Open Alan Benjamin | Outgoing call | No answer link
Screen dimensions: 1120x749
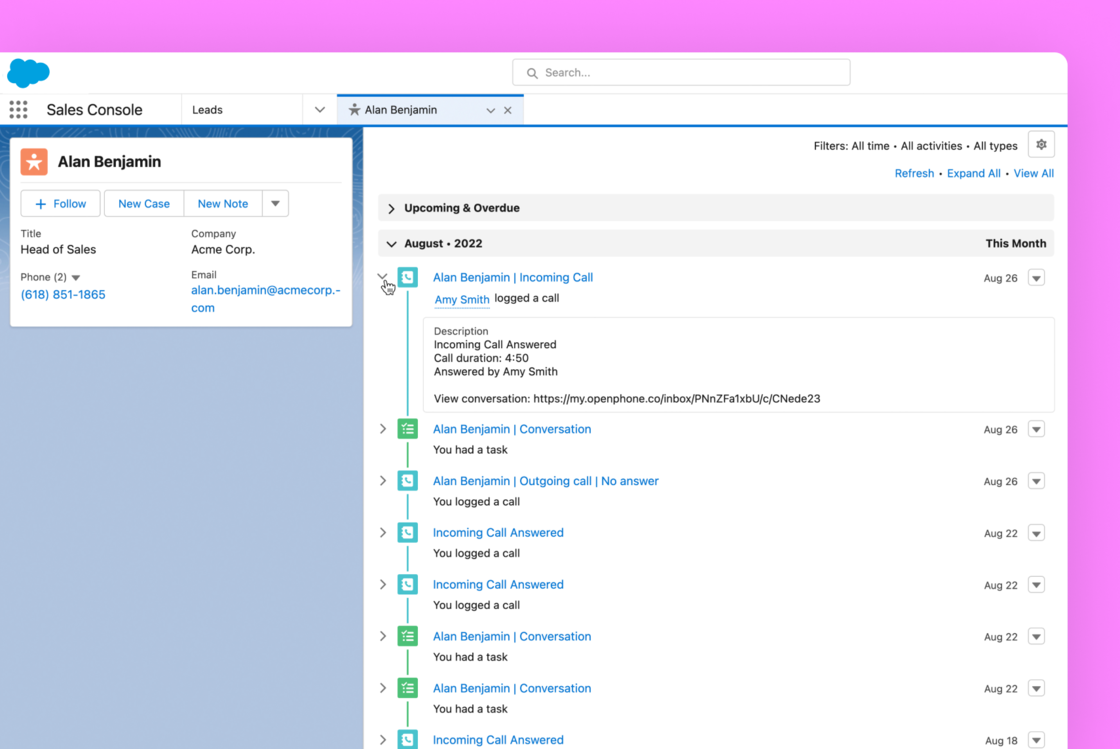click(x=546, y=481)
